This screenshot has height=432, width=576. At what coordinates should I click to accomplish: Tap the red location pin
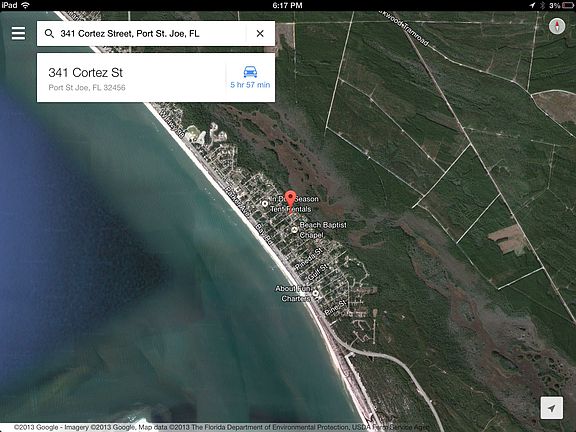[291, 201]
